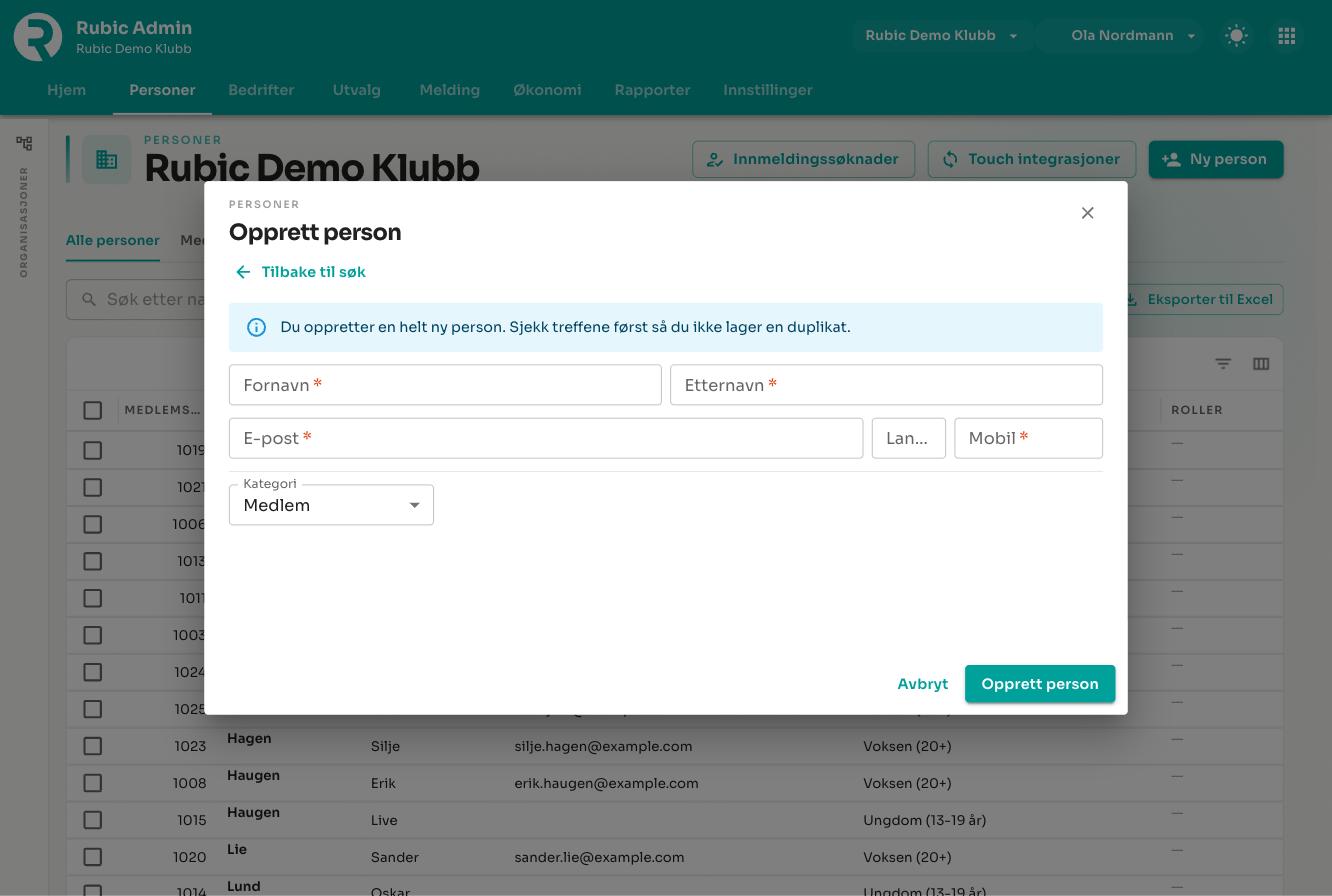Check the box for member 1023 Hagen
Screen dimensions: 1332x896
tap(93, 746)
